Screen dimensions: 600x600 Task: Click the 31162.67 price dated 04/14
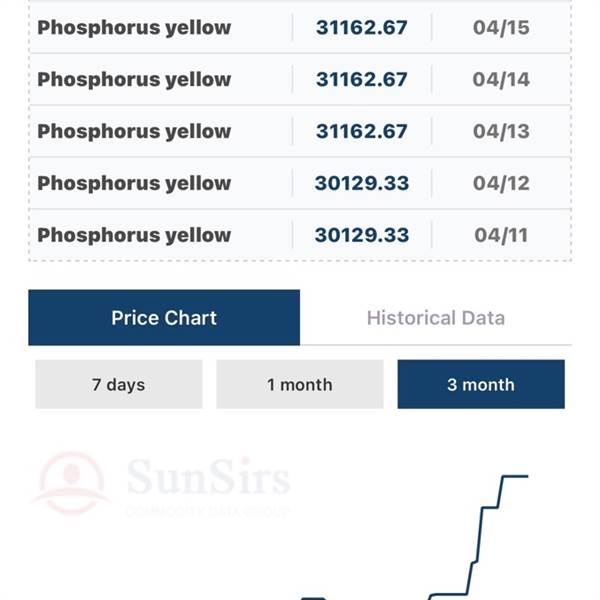(362, 80)
